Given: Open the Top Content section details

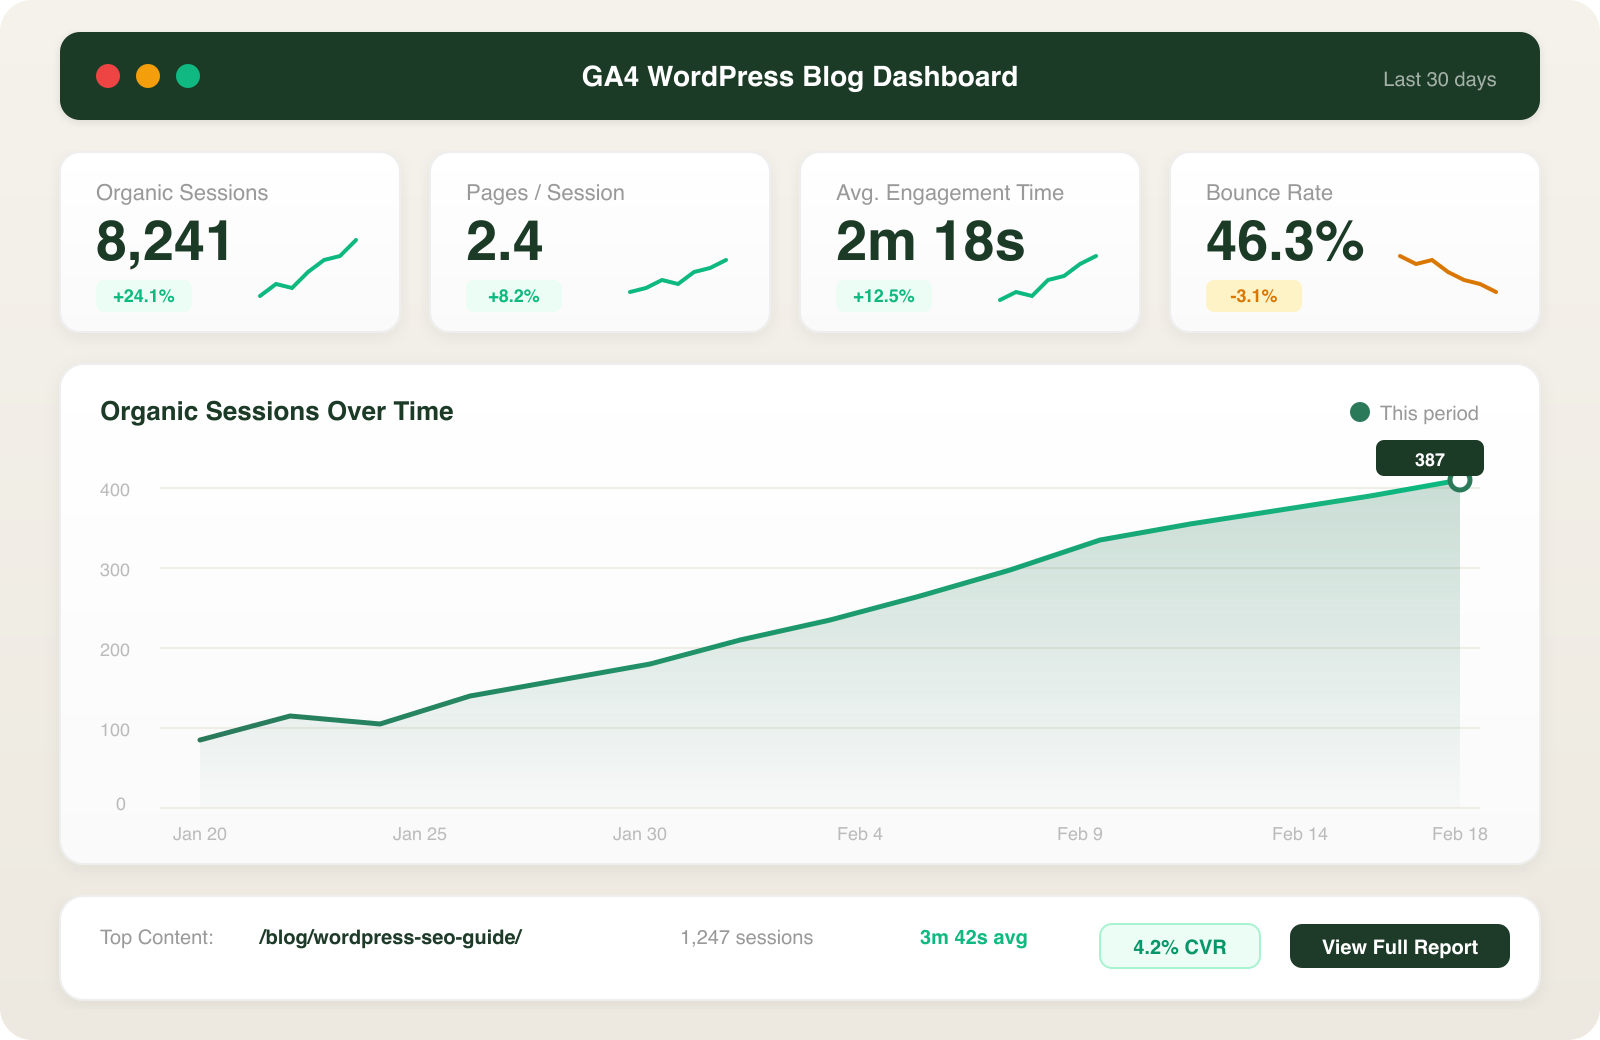Looking at the screenshot, I should pos(157,938).
